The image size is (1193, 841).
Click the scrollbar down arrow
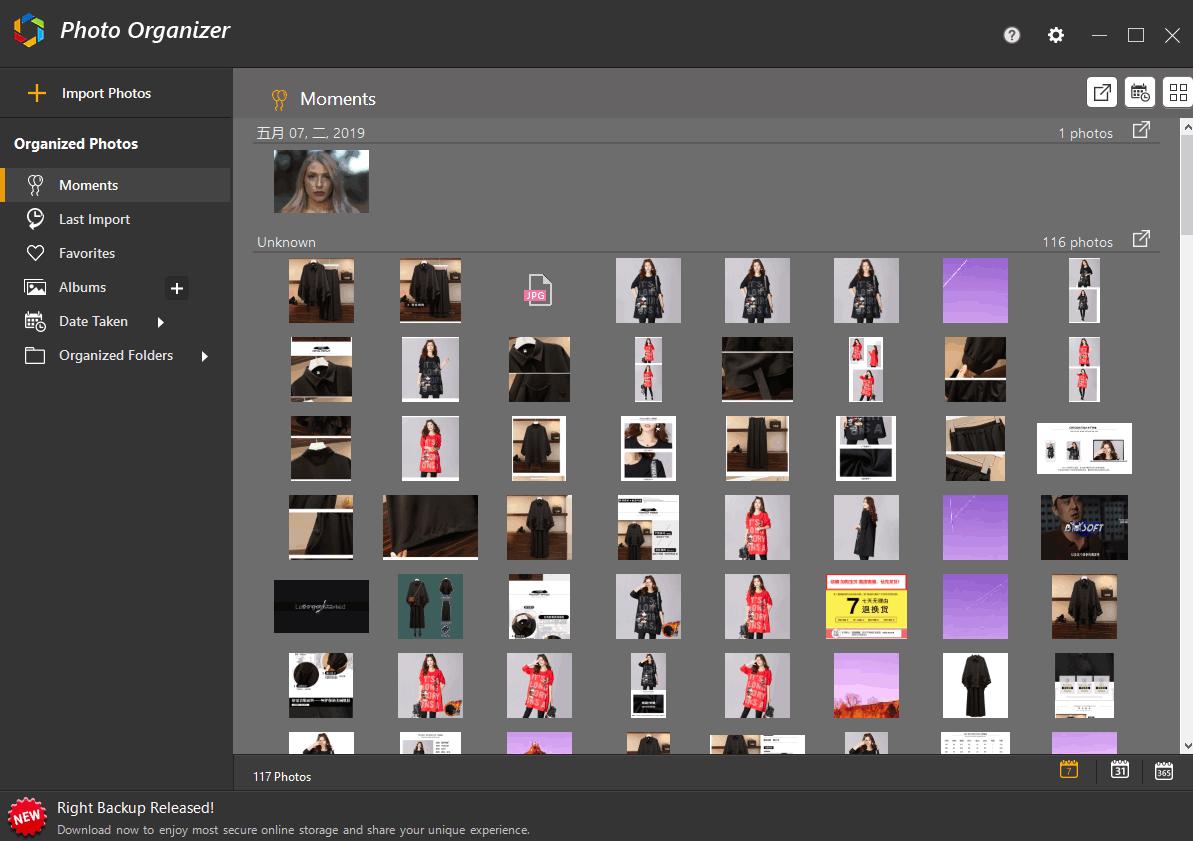[1186, 747]
